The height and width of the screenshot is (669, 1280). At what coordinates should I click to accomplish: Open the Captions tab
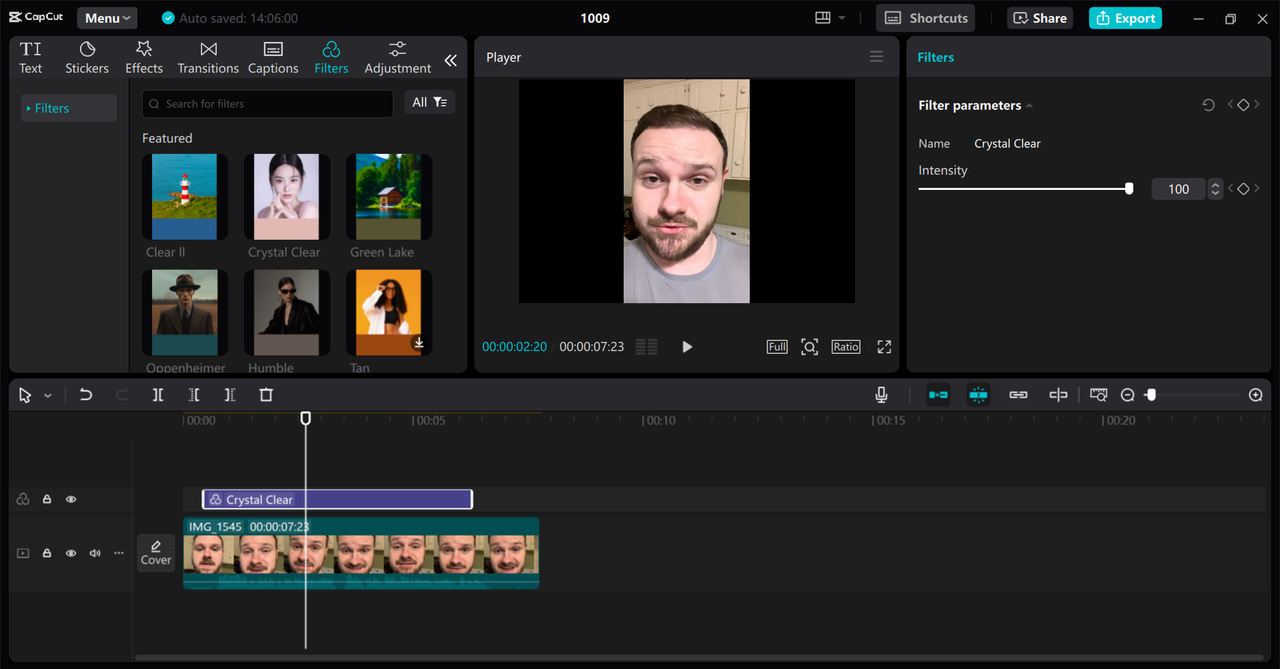(273, 58)
